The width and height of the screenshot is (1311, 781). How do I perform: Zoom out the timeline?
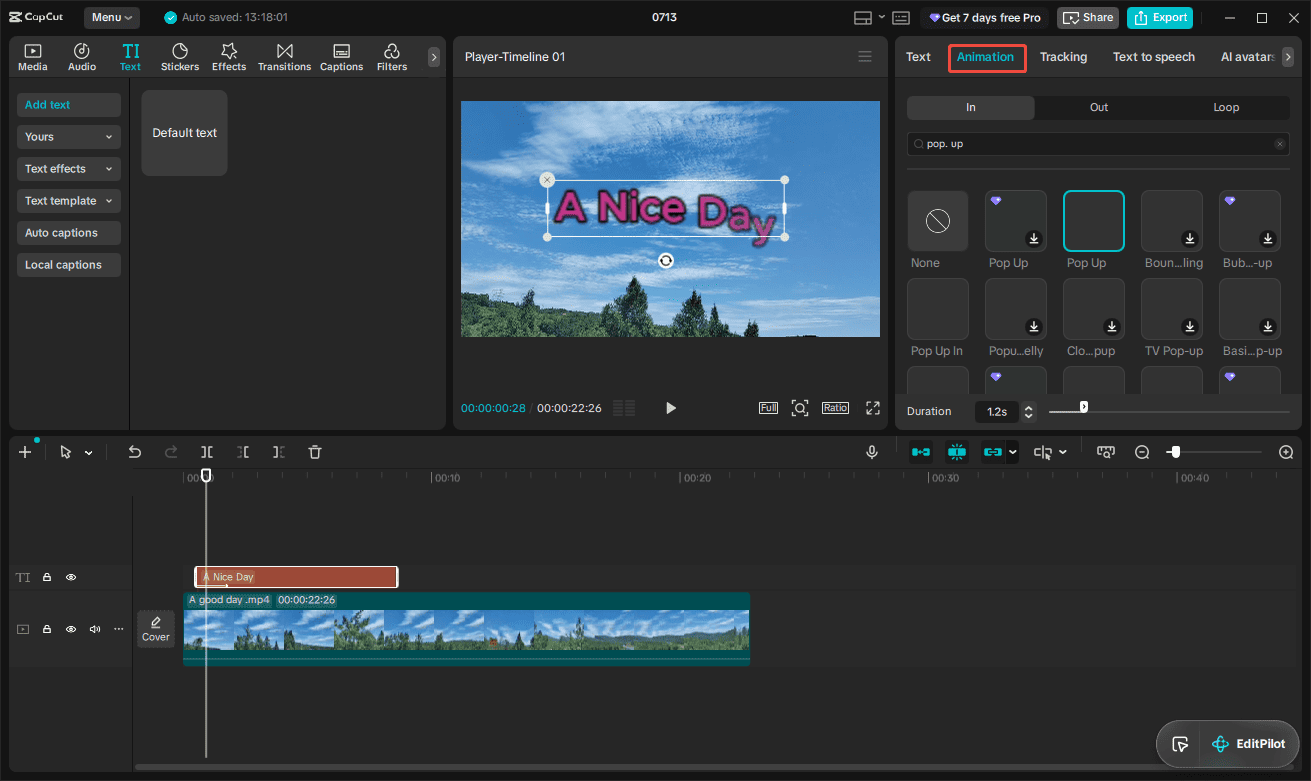click(1142, 452)
